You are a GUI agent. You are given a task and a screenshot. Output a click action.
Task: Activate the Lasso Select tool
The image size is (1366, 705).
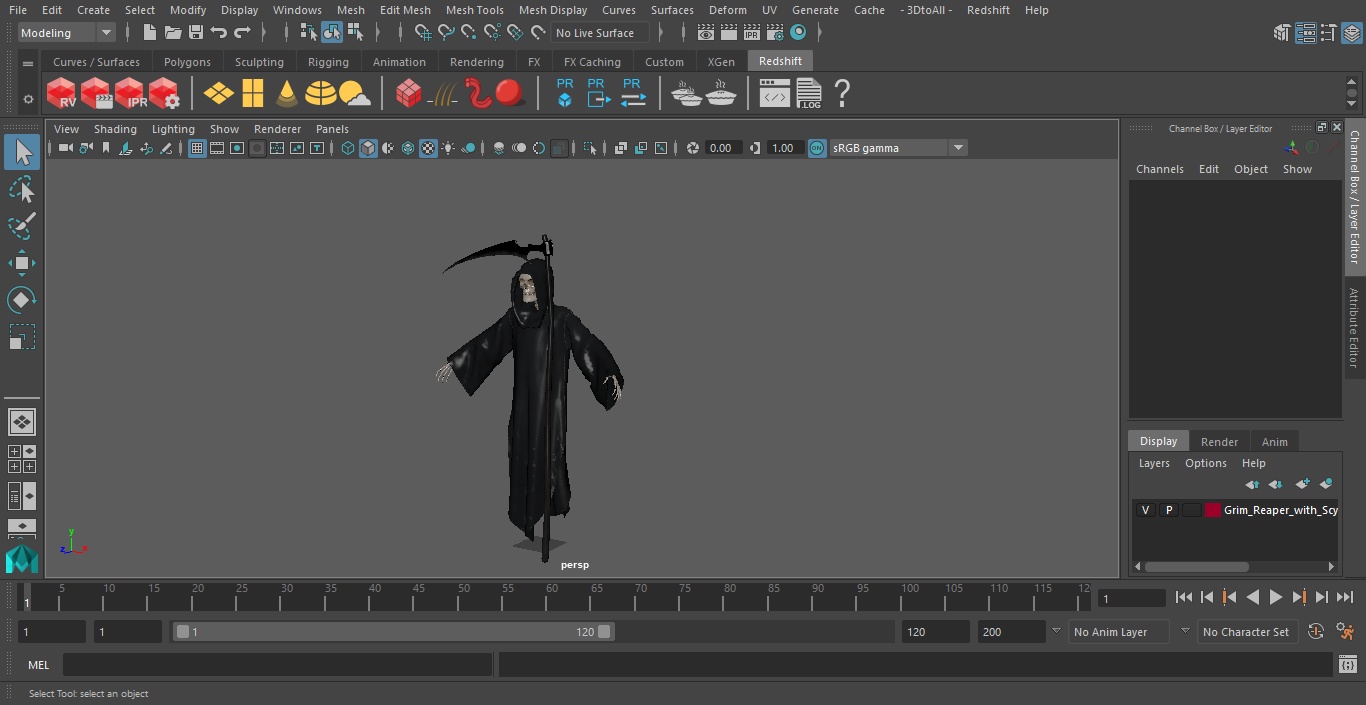(21, 189)
